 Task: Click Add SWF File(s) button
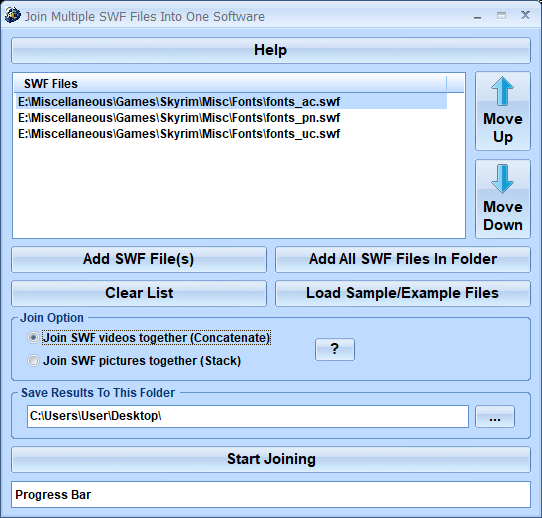(x=139, y=259)
